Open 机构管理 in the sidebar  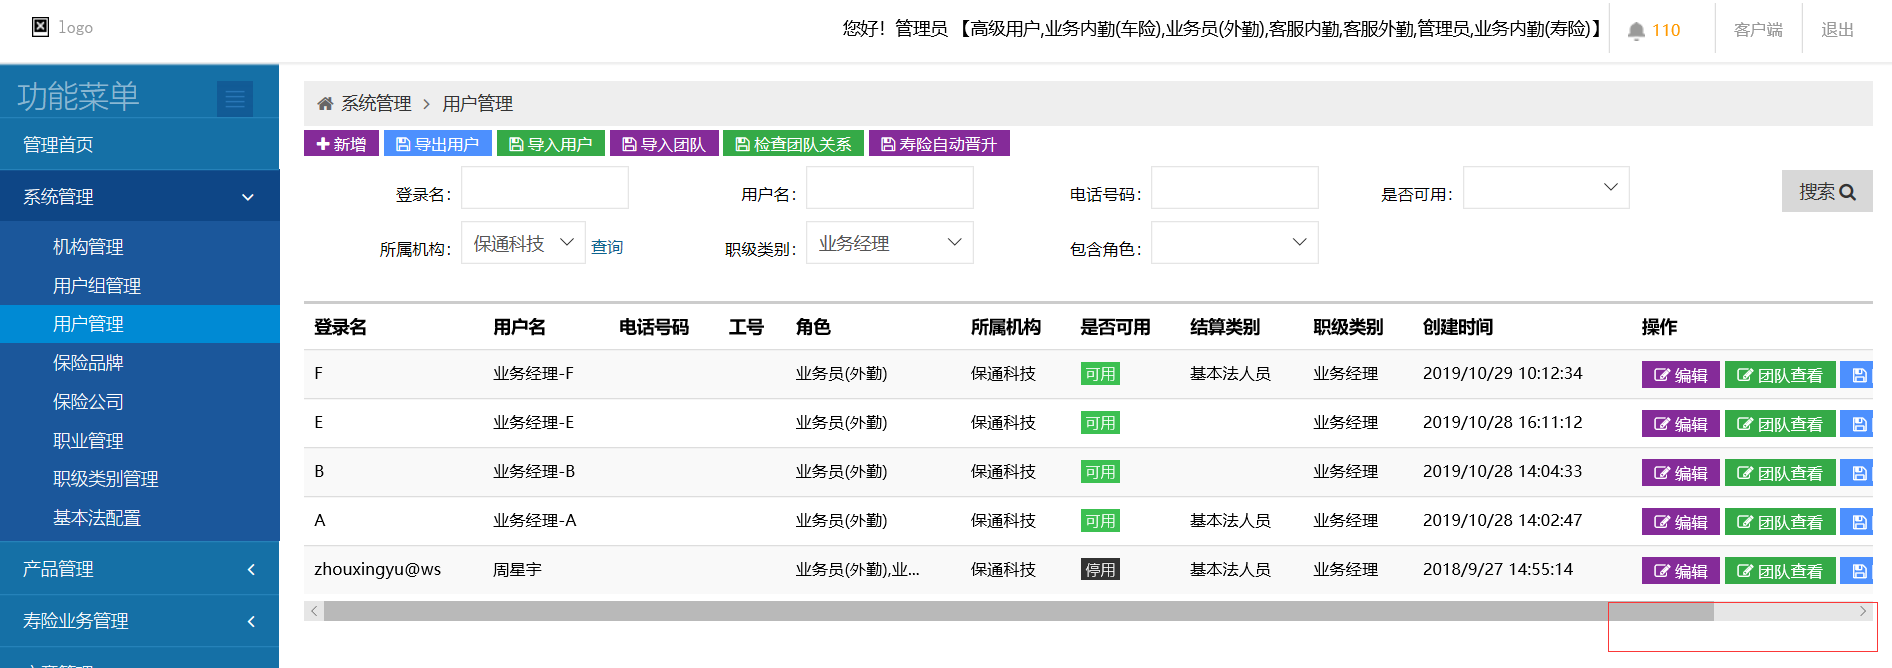pos(88,247)
